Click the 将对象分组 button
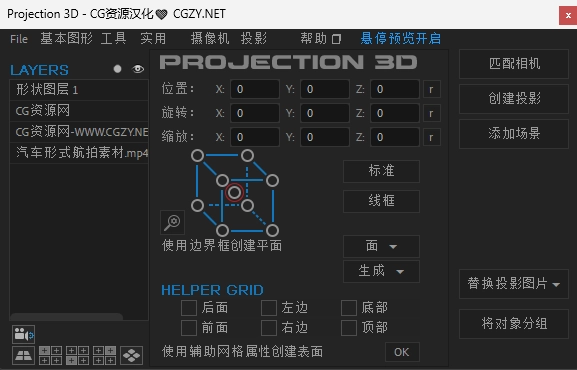The image size is (577, 370). pyautogui.click(x=514, y=324)
